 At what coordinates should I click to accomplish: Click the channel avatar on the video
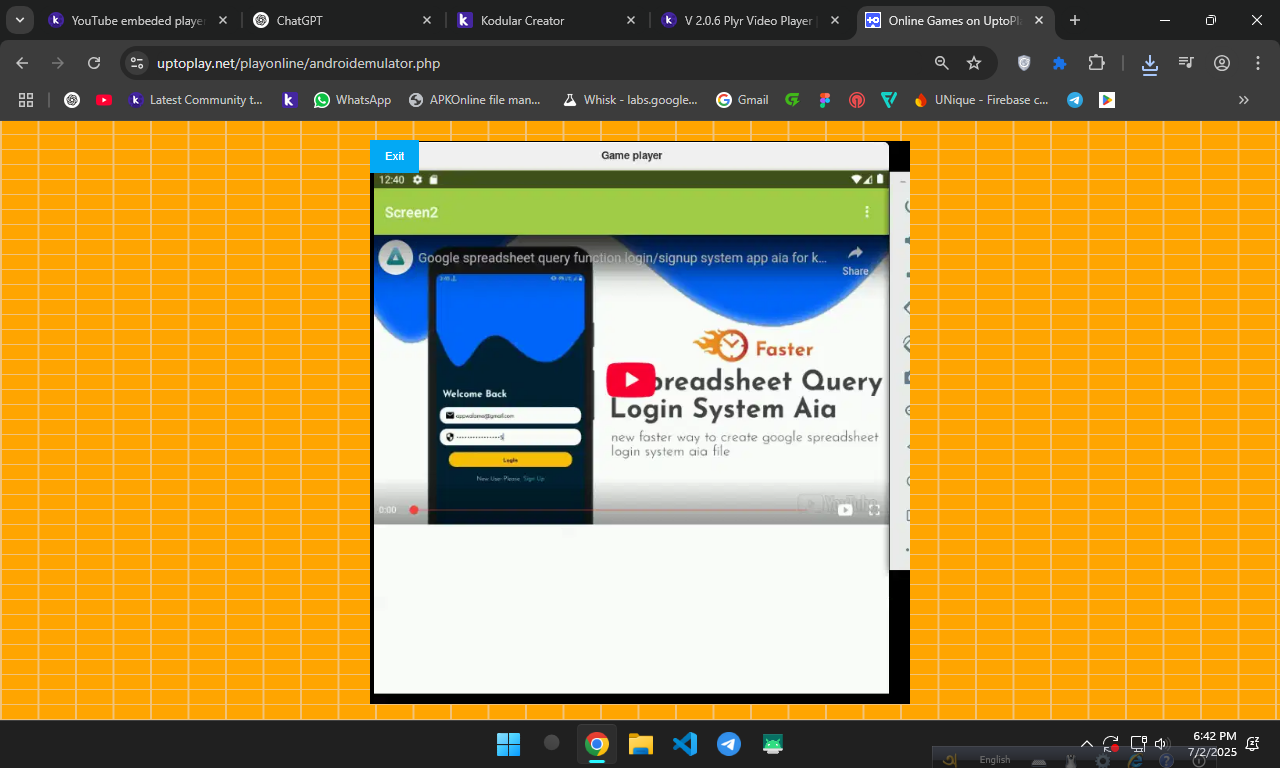pos(396,257)
